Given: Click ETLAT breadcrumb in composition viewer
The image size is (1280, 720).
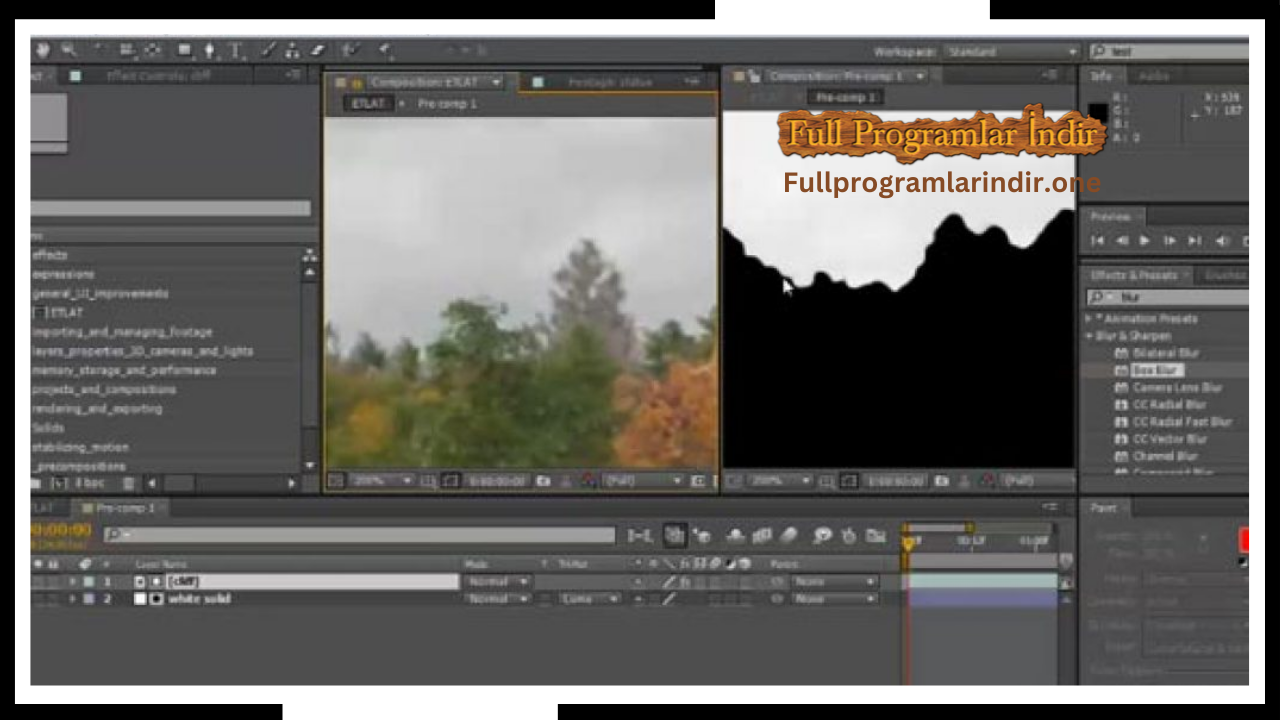Looking at the screenshot, I should [x=368, y=104].
